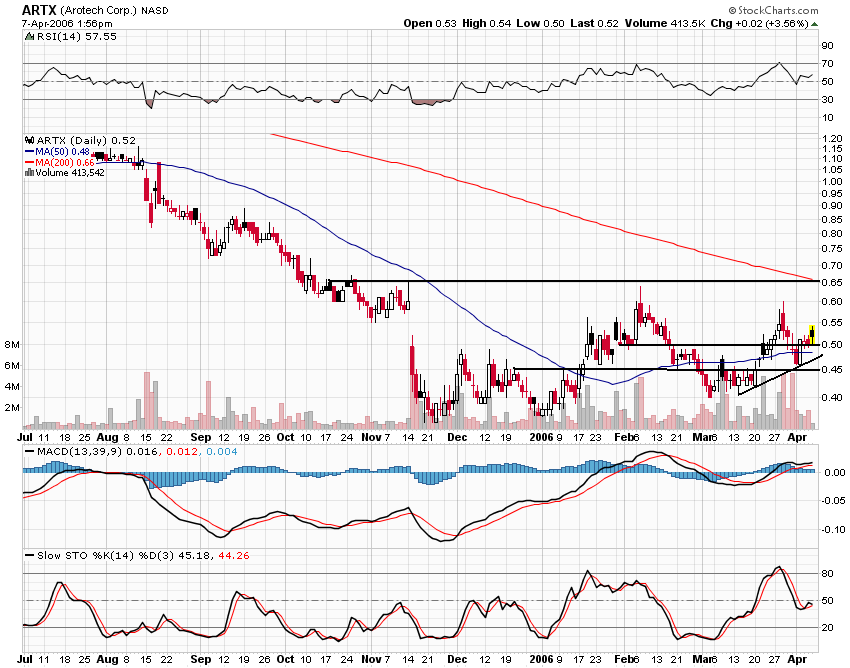Click the red MA(200) legend line

(x=30, y=163)
